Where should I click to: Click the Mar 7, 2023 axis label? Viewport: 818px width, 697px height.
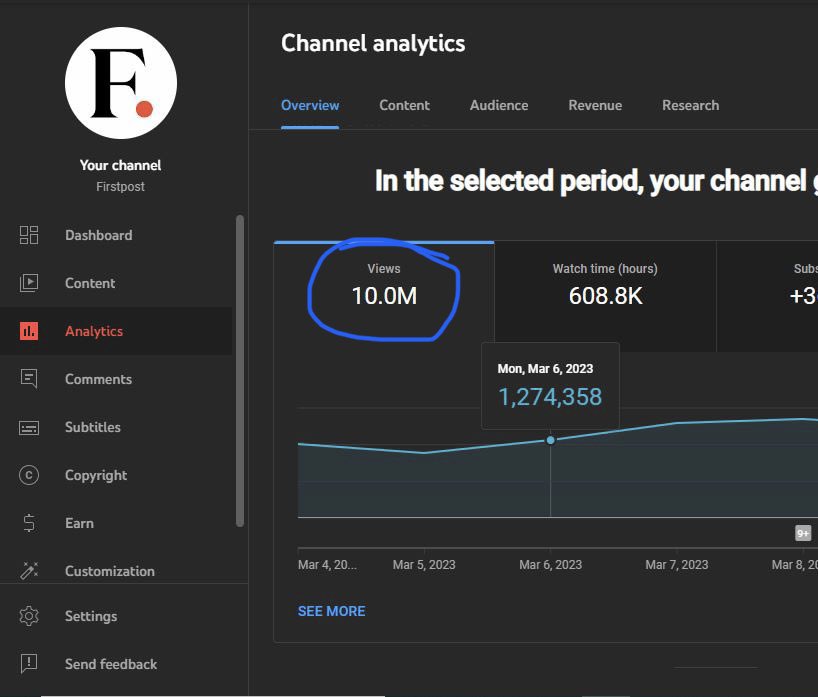677,565
